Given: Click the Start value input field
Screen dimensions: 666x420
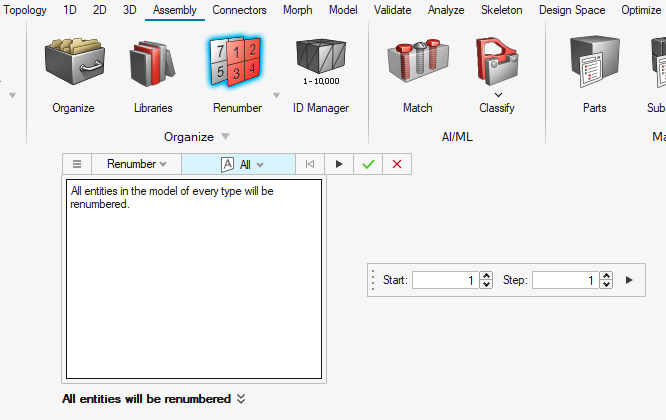Looking at the screenshot, I should pos(446,280).
